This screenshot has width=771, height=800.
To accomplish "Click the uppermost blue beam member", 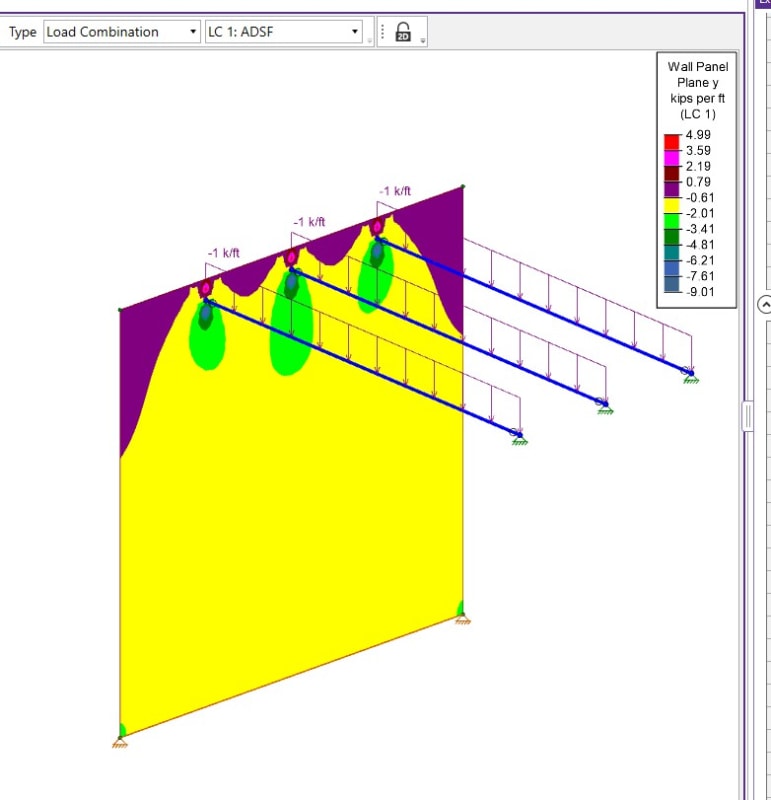I will click(534, 306).
